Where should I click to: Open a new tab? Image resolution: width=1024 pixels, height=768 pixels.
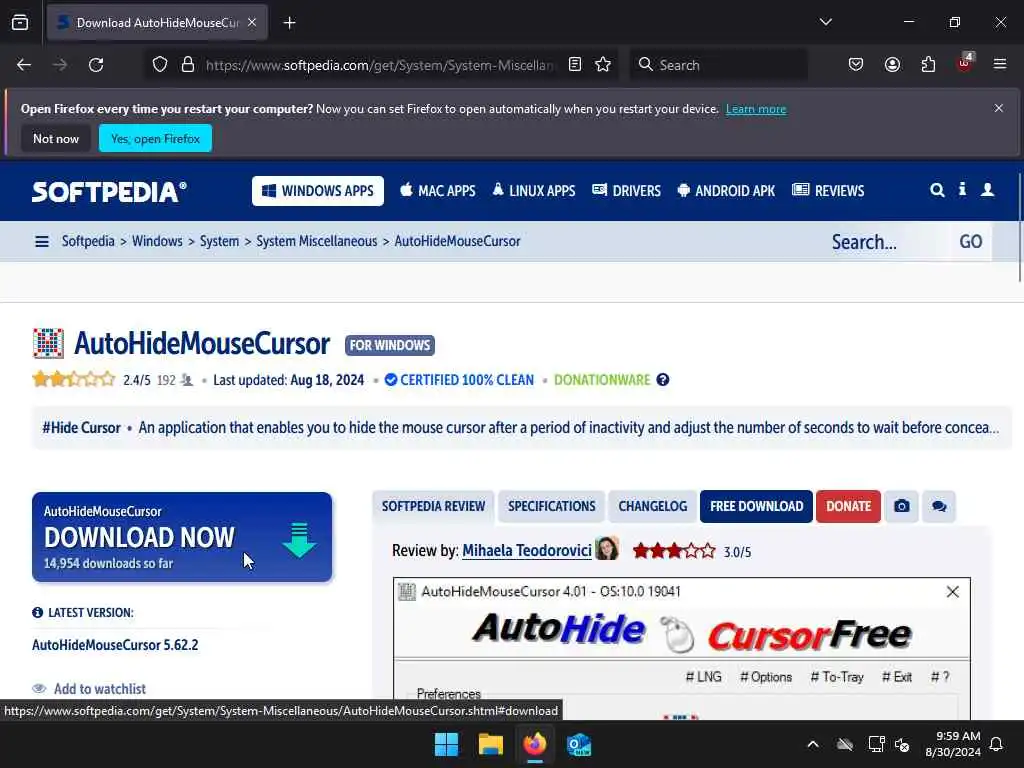point(289,23)
